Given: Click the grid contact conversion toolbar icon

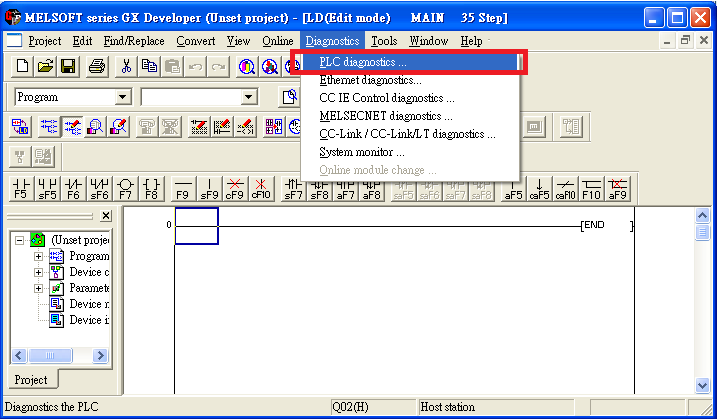Looking at the screenshot, I should coord(273,126).
